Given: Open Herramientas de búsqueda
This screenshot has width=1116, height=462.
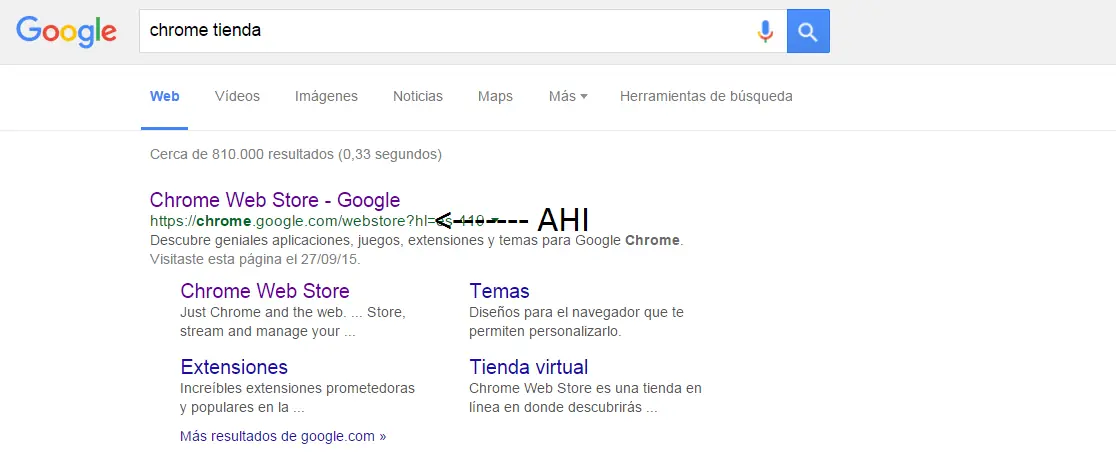Looking at the screenshot, I should (x=706, y=96).
